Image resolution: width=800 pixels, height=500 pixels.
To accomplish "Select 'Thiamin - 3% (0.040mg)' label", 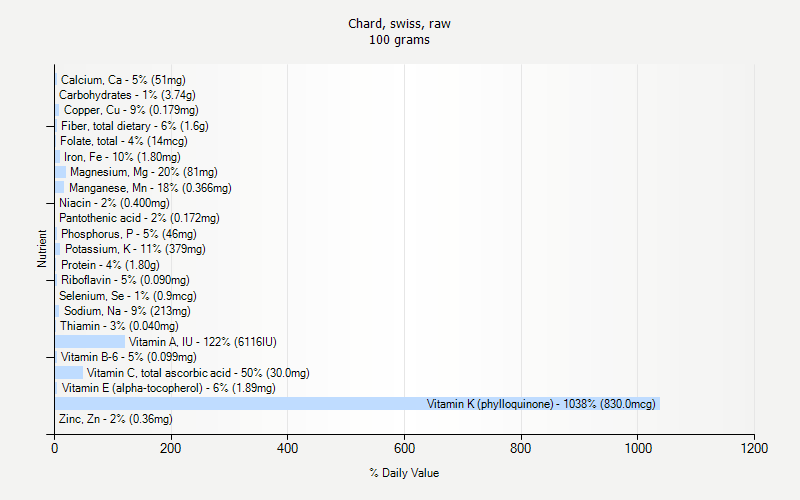I will 119,326.
